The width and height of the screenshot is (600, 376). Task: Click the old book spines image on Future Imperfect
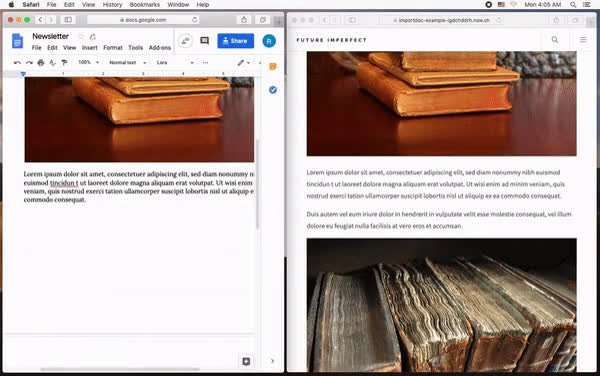coord(442,305)
